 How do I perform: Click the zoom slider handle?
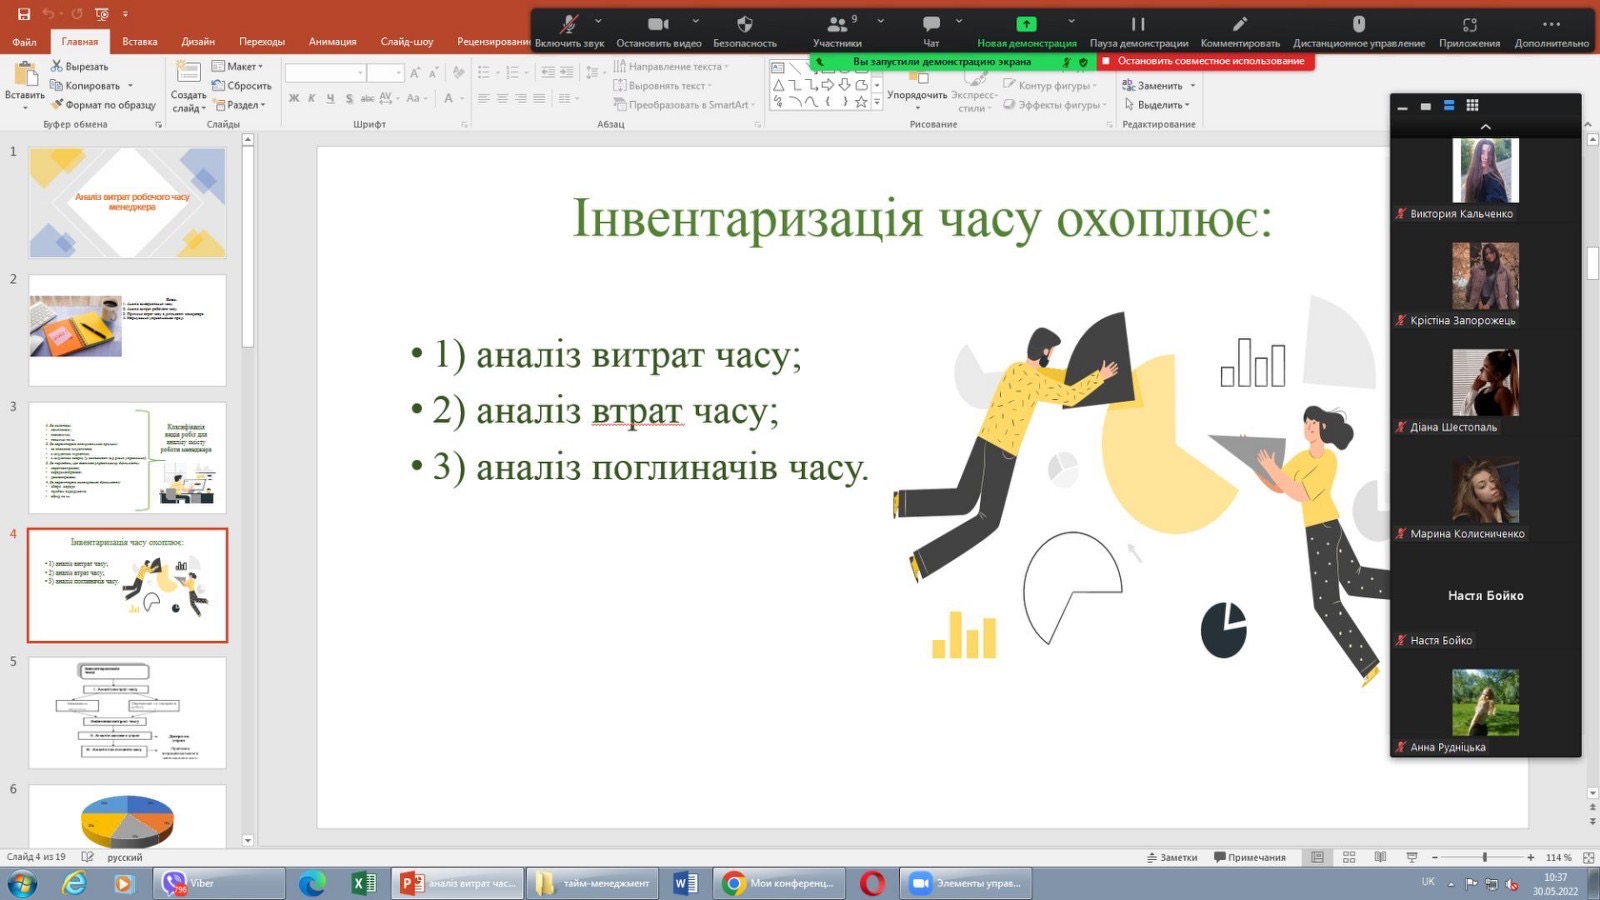tap(1485, 857)
